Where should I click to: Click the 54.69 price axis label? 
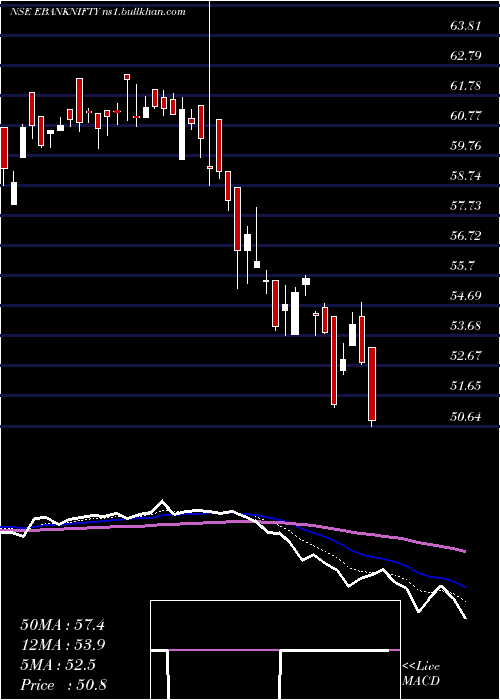click(466, 296)
